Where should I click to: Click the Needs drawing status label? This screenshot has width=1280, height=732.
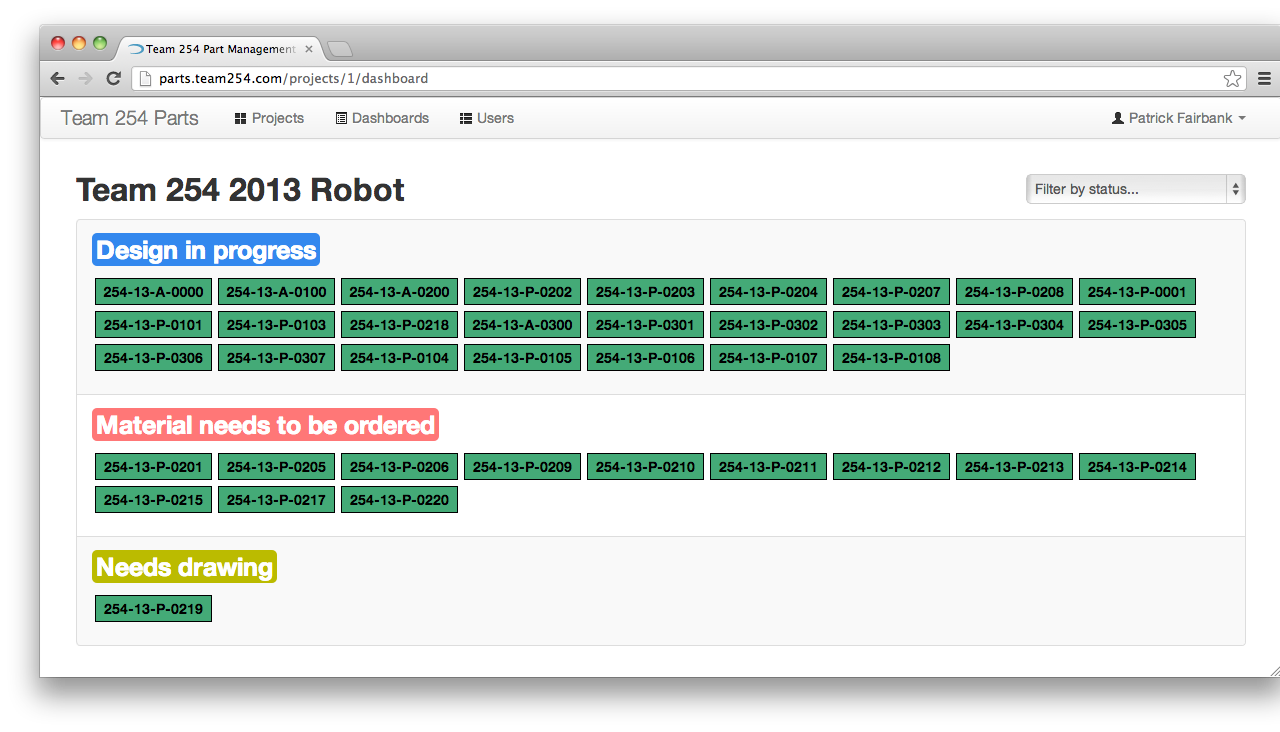click(184, 567)
